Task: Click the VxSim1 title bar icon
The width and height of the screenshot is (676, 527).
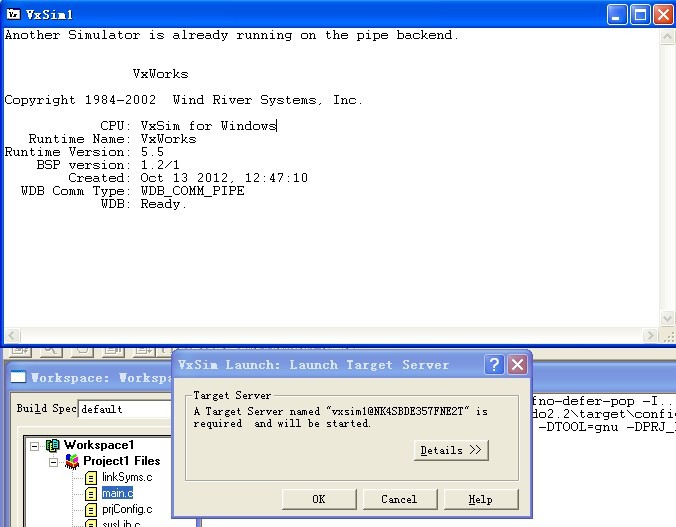Action: 13,14
